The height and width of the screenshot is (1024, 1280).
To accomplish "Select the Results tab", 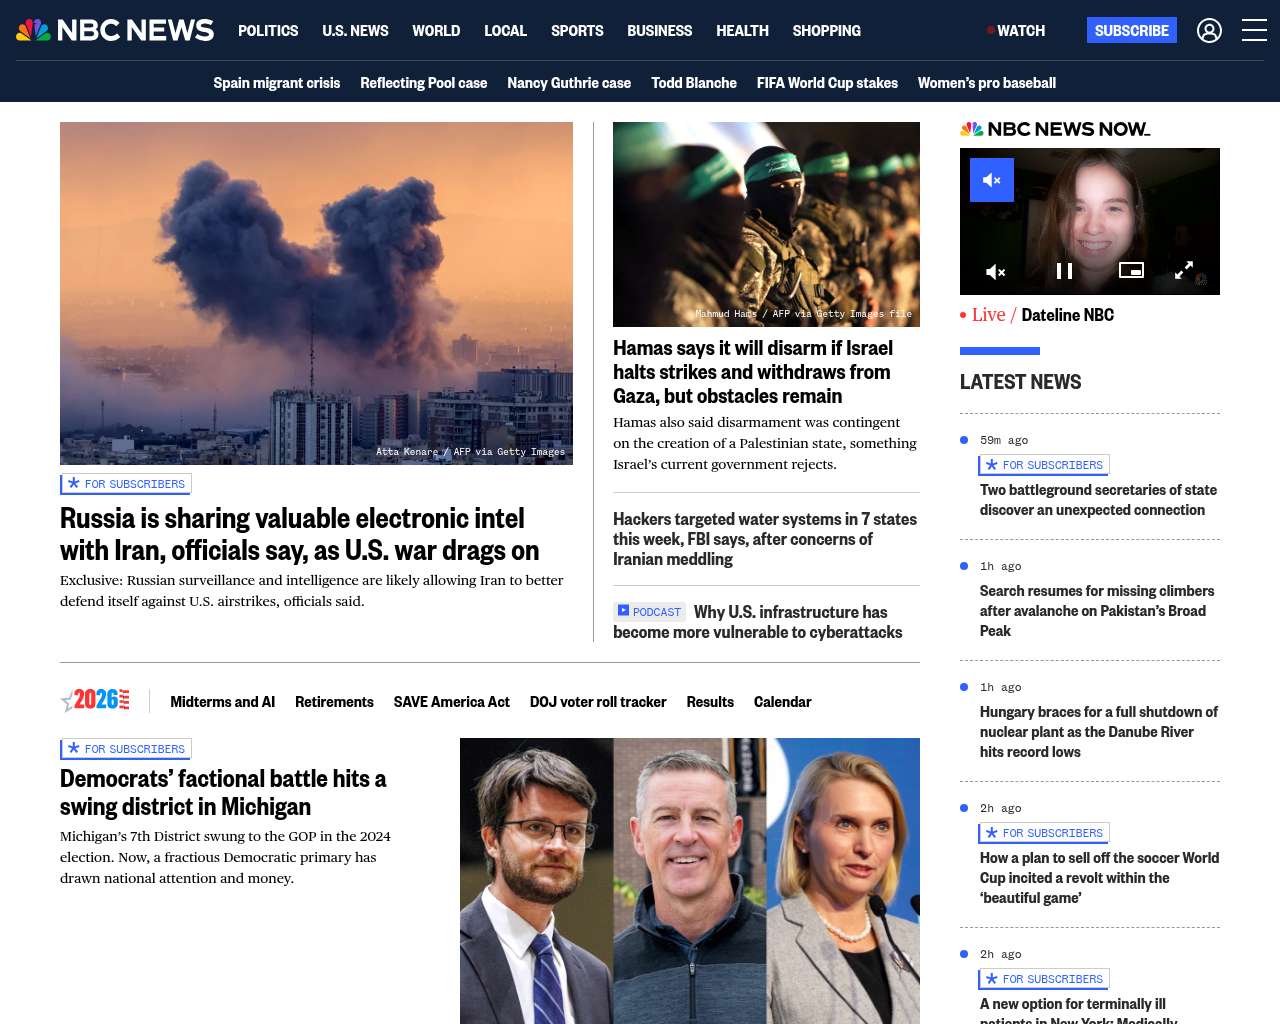I will (710, 702).
